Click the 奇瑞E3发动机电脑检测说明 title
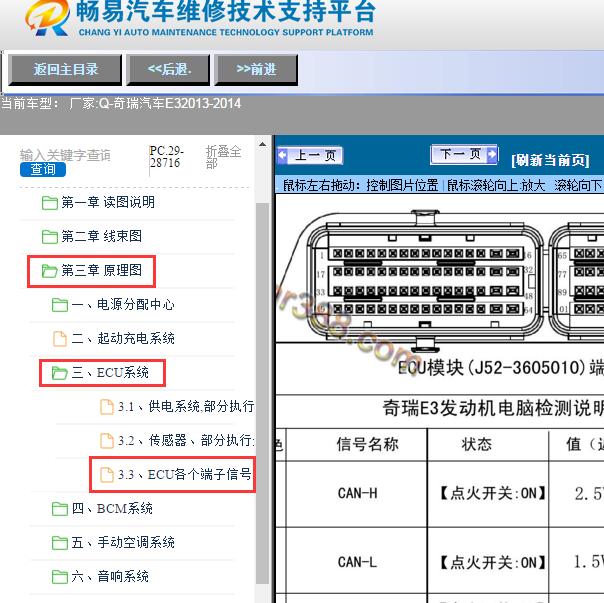This screenshot has width=604, height=603. point(493,408)
